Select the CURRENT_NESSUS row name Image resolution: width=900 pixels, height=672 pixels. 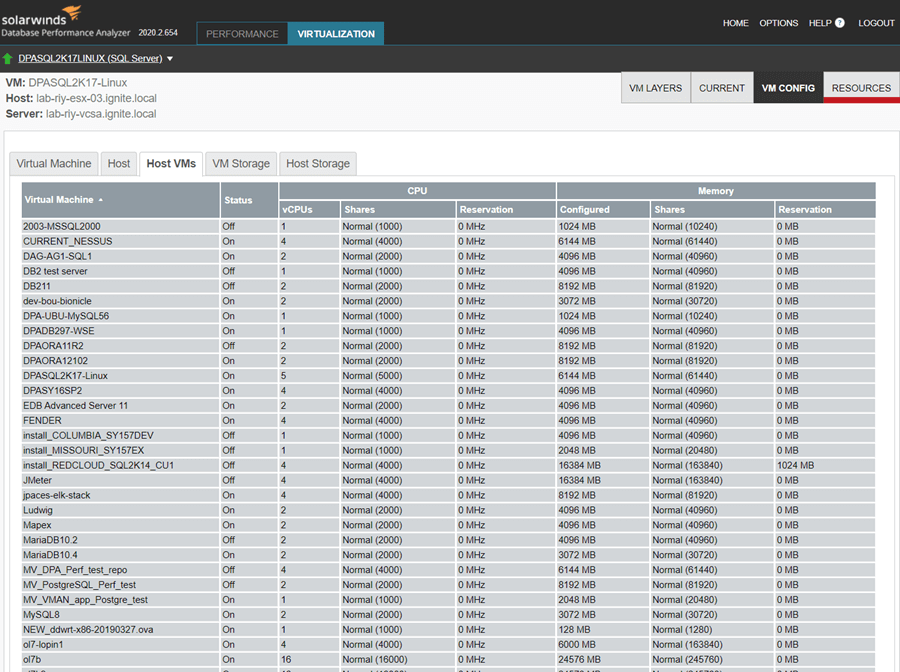click(x=68, y=242)
